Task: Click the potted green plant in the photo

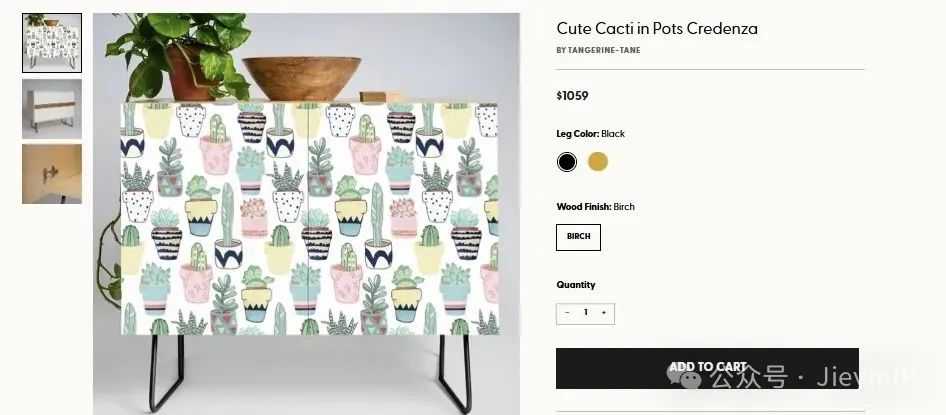Action: [x=181, y=56]
